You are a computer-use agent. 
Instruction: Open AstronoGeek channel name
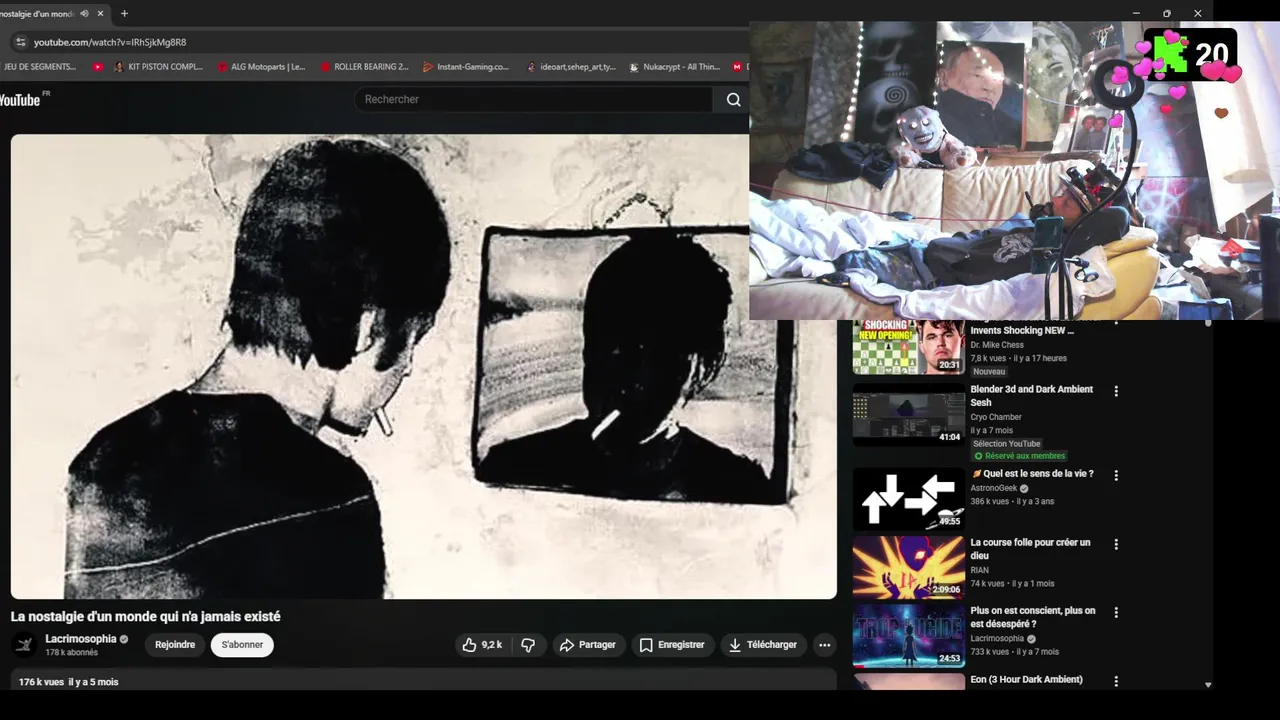click(x=993, y=488)
